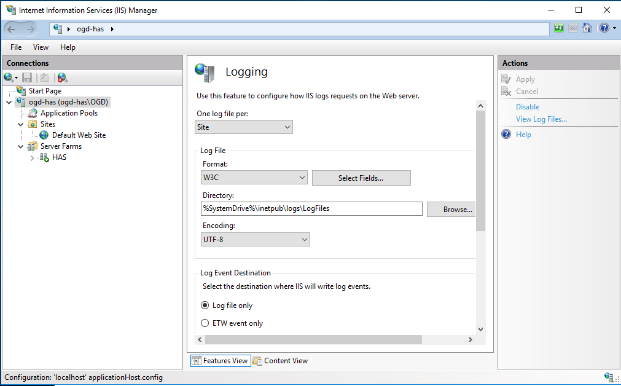Viewport: 621px width, 386px height.
Task: Click the Up folder icon in Connections
Action: tap(44, 78)
